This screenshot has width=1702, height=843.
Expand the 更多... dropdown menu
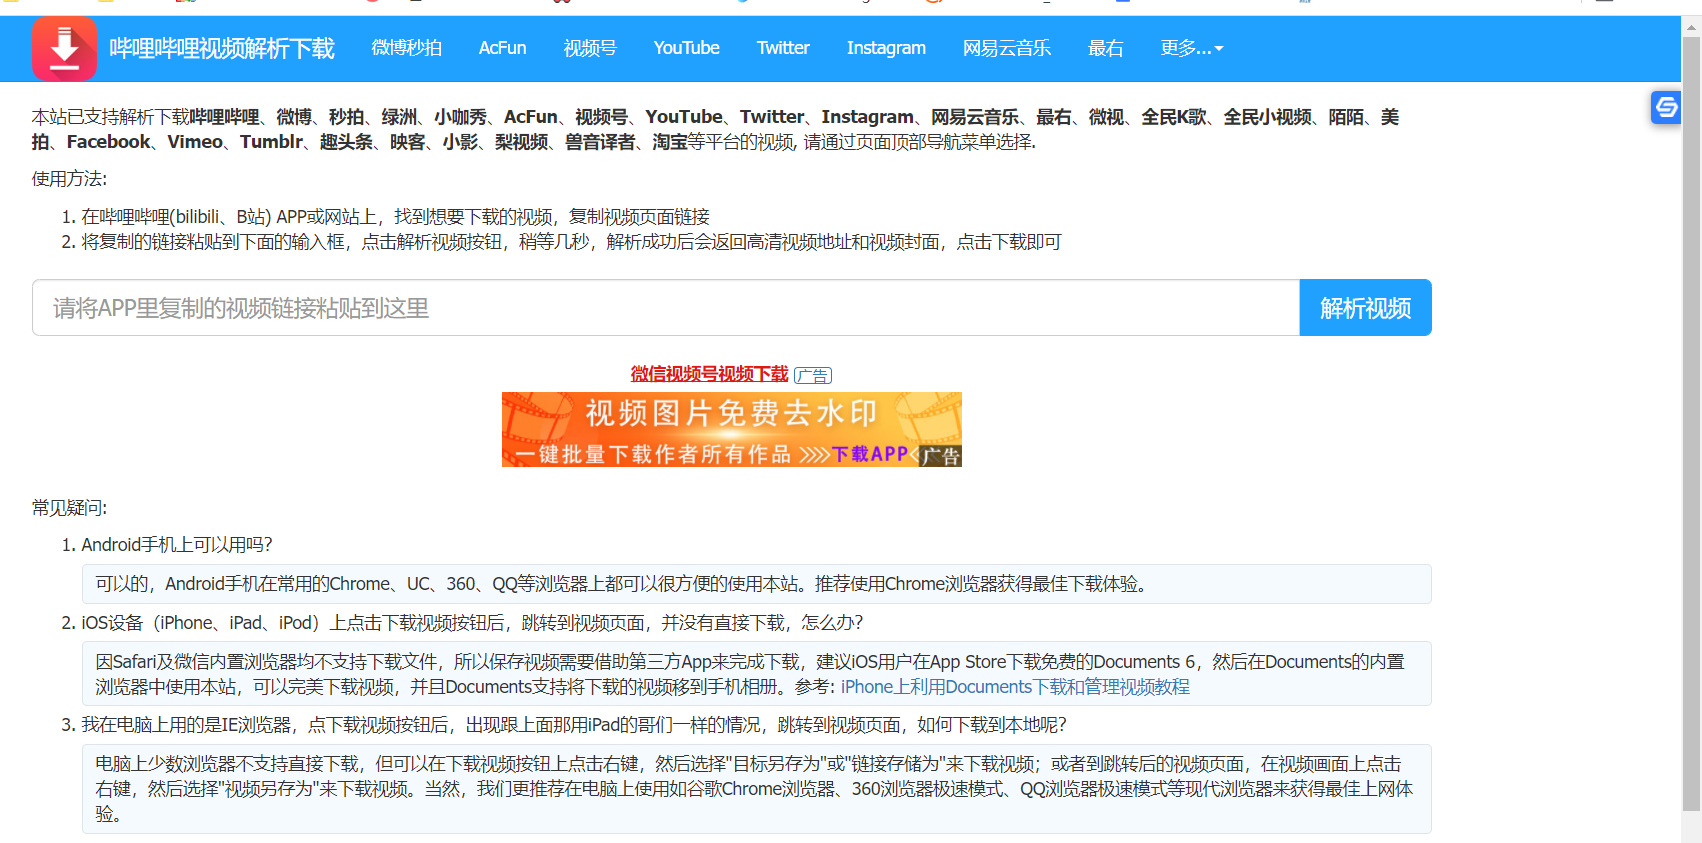tap(1191, 48)
